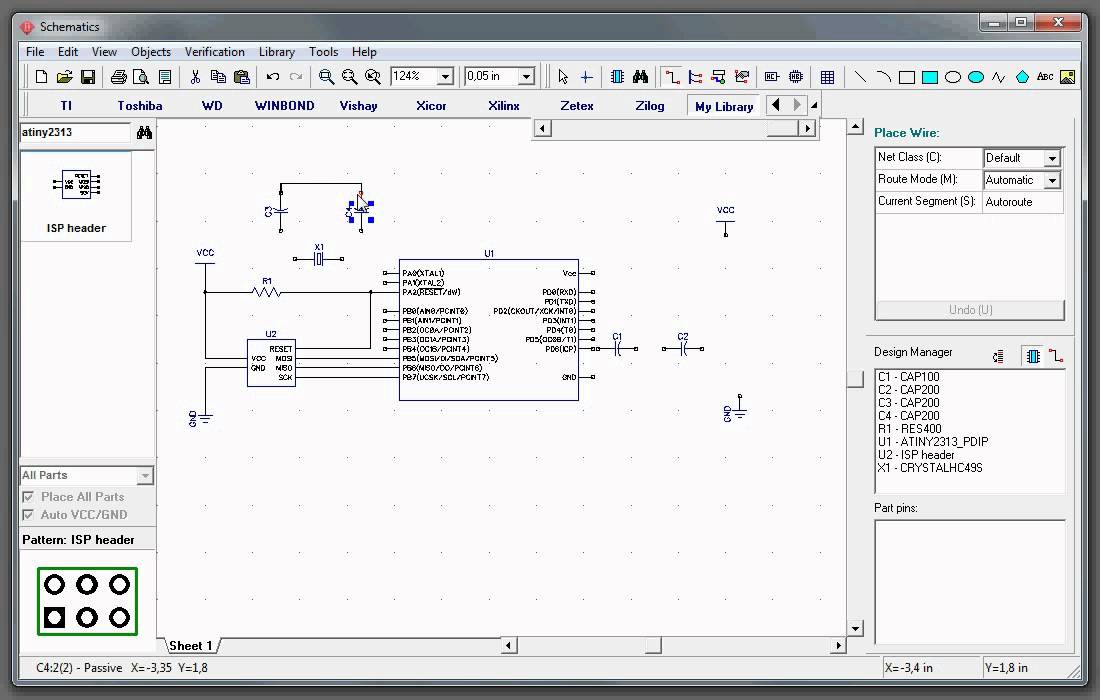Draw a filled cyan ellipse

(x=976, y=76)
